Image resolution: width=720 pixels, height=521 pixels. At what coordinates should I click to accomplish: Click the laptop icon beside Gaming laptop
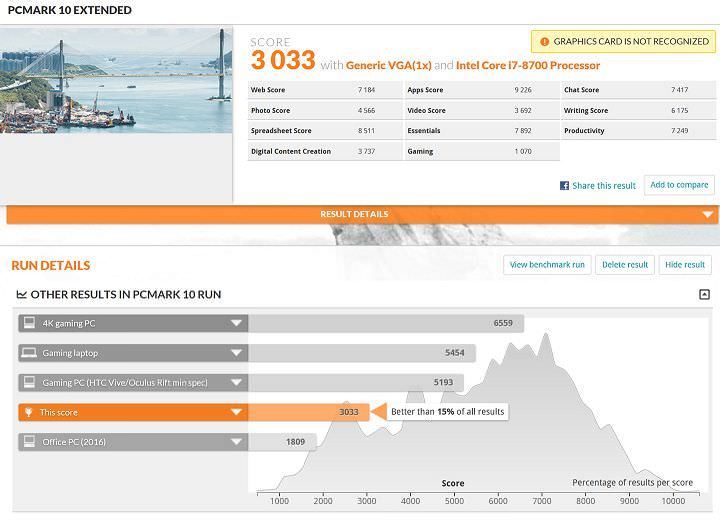point(29,353)
